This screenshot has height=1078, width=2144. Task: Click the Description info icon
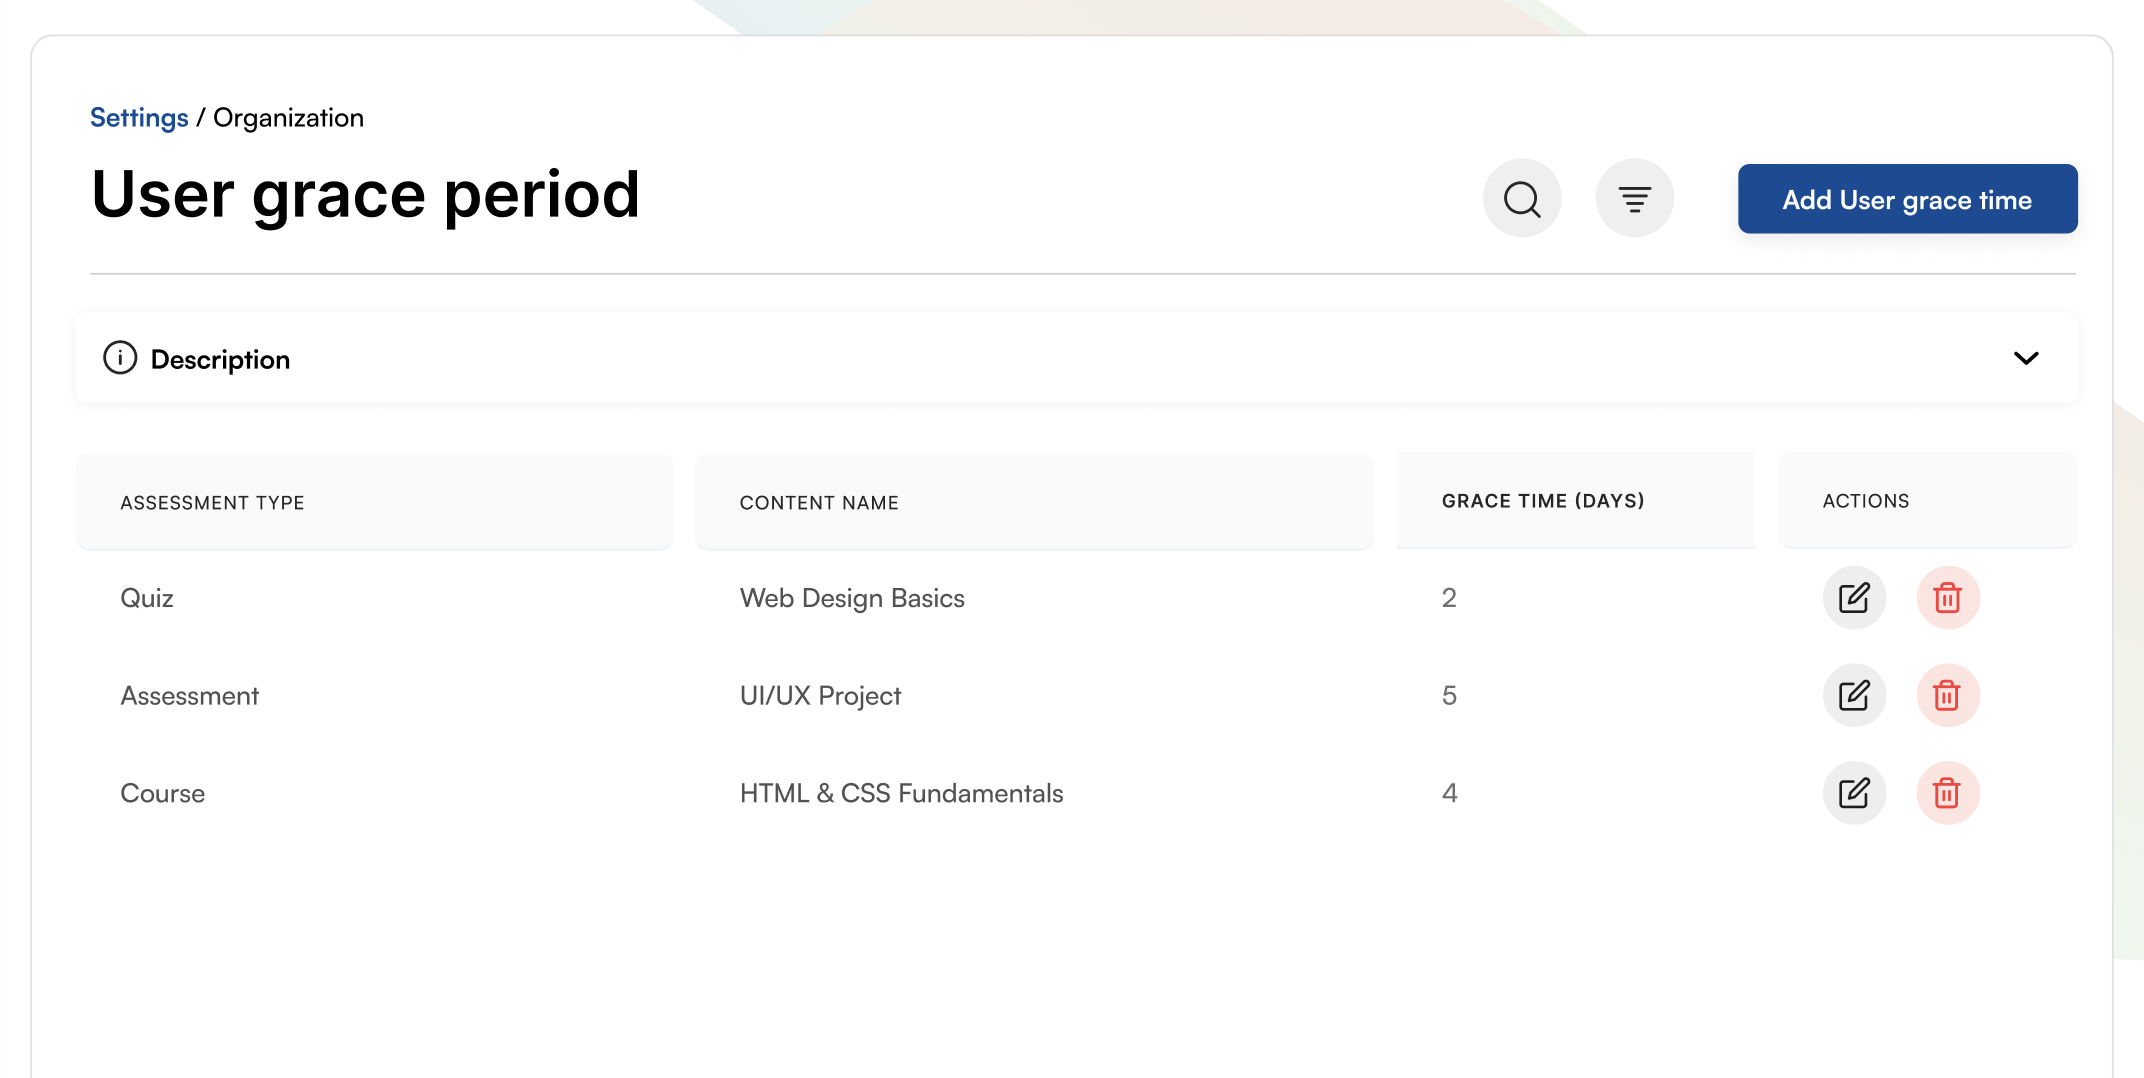point(120,358)
